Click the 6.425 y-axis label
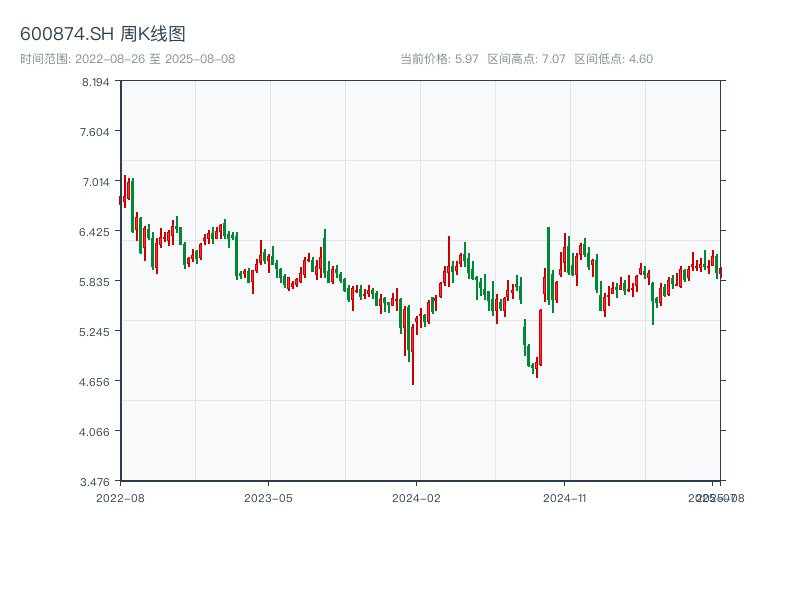Viewport: 800px width, 600px height. click(x=96, y=232)
